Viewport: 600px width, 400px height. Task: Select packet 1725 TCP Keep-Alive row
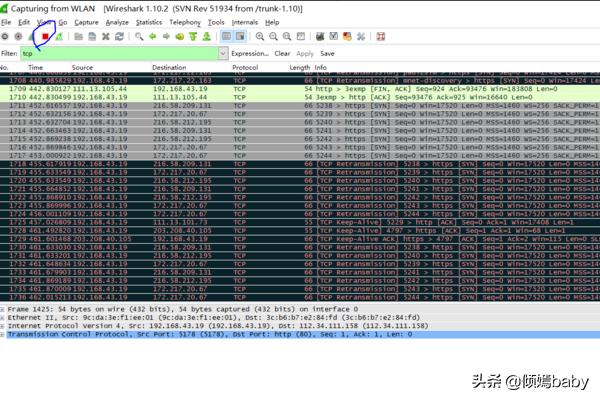[x=300, y=222]
